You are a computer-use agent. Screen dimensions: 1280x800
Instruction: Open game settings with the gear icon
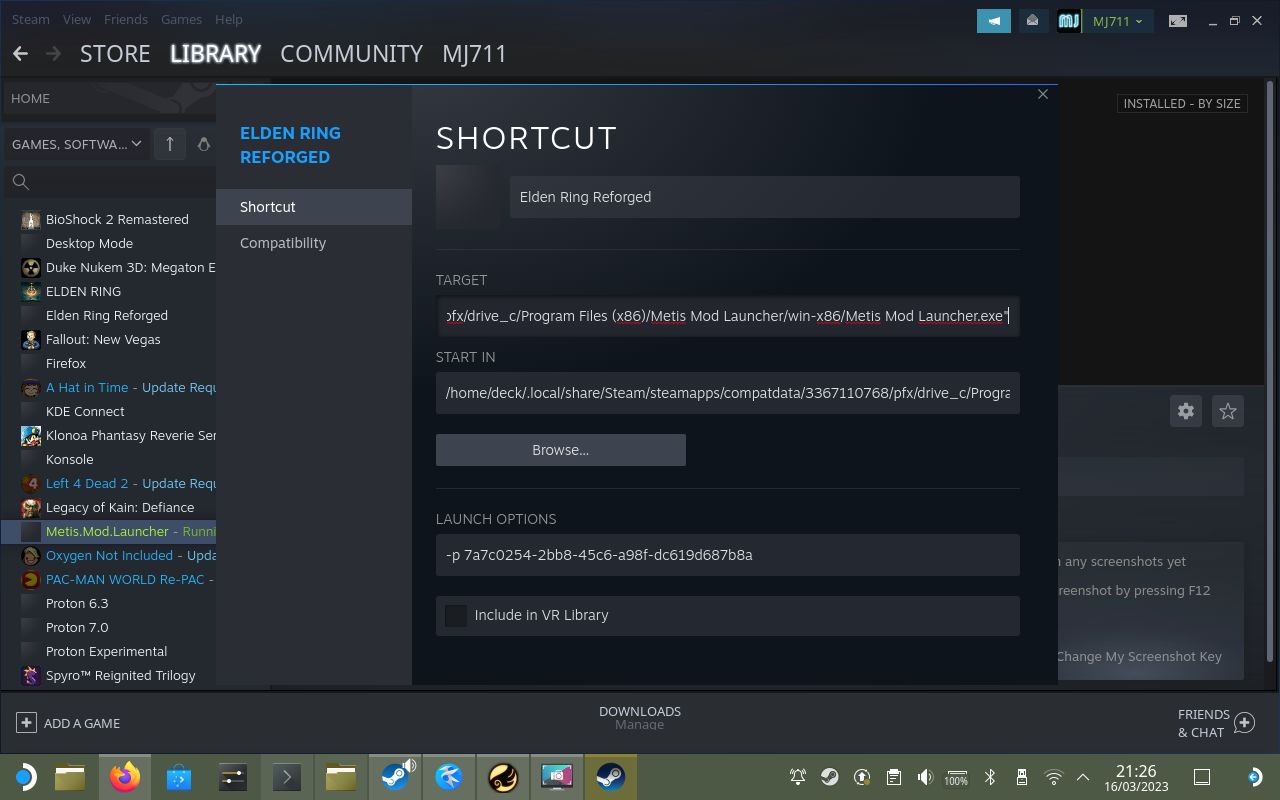(1185, 411)
